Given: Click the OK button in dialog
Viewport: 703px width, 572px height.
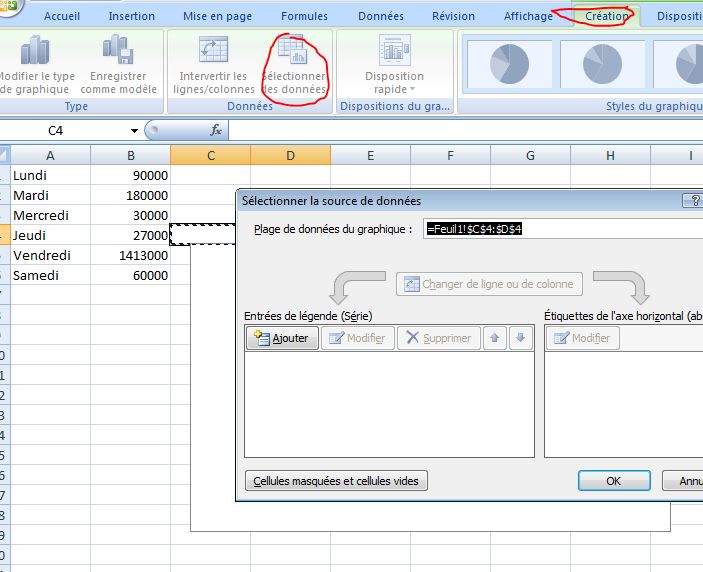Looking at the screenshot, I should pos(614,481).
